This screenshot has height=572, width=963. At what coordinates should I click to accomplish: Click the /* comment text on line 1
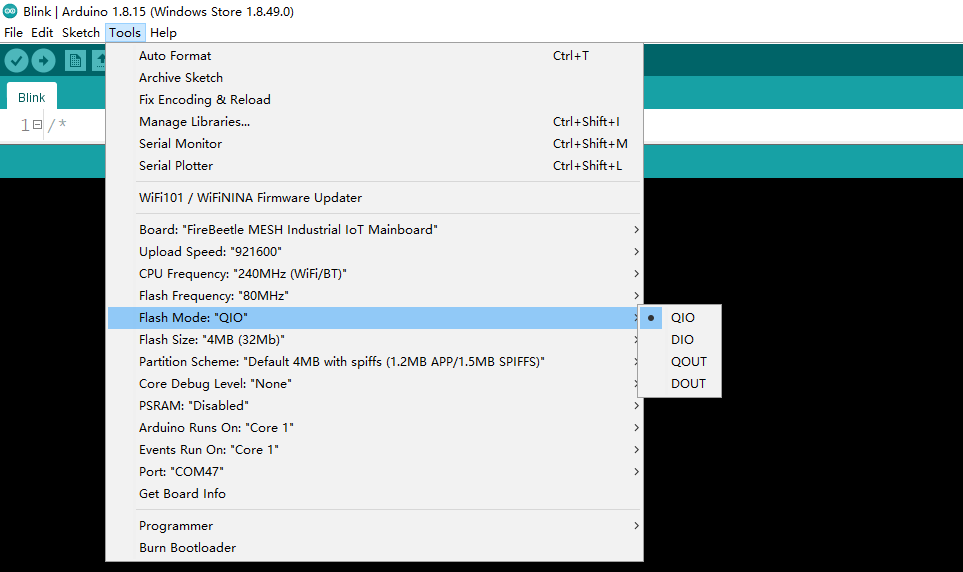[57, 125]
